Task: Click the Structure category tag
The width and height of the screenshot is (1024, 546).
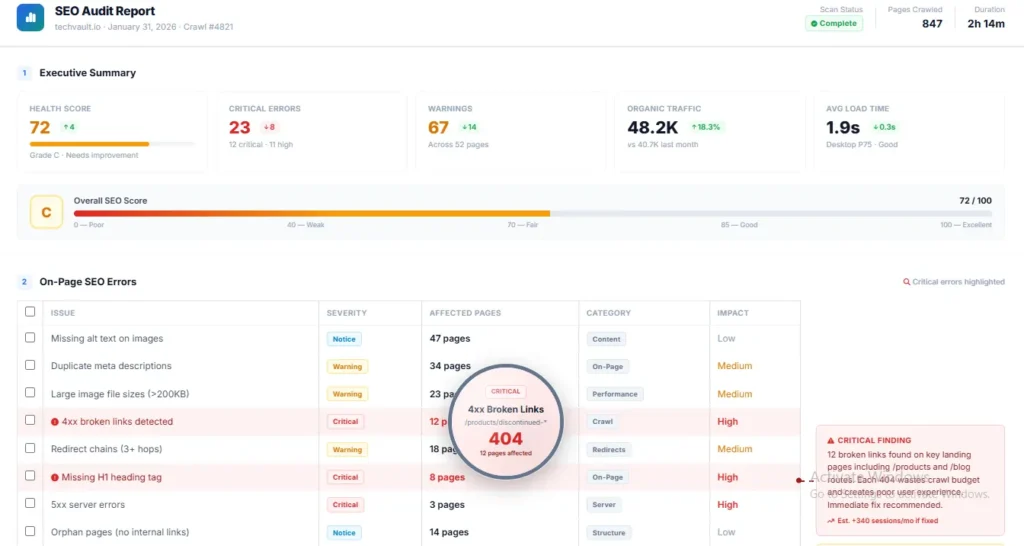Action: 609,533
